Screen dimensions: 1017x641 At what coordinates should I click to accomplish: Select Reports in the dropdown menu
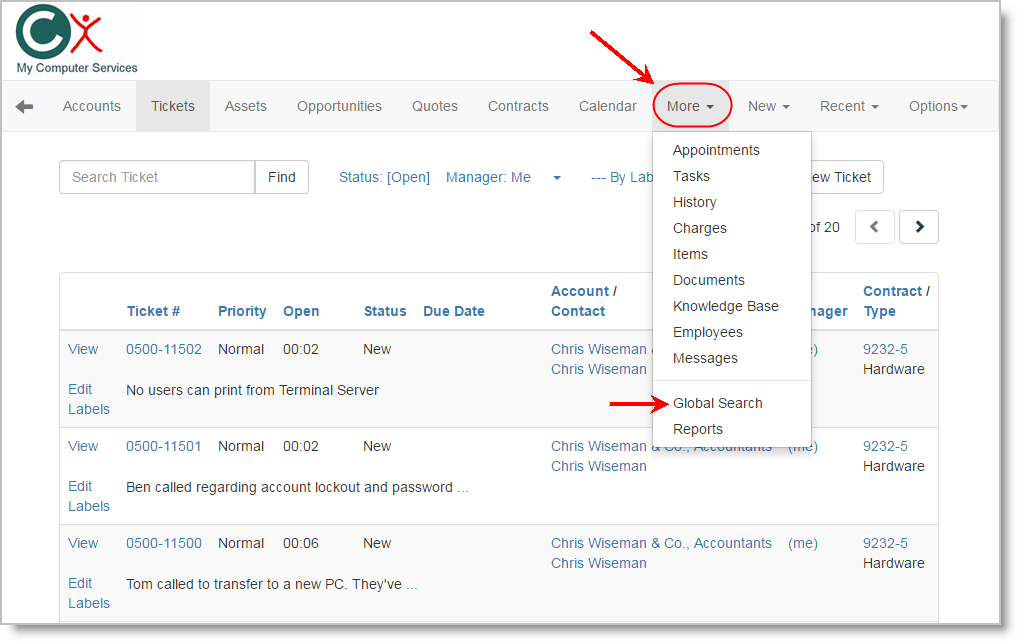(x=697, y=429)
